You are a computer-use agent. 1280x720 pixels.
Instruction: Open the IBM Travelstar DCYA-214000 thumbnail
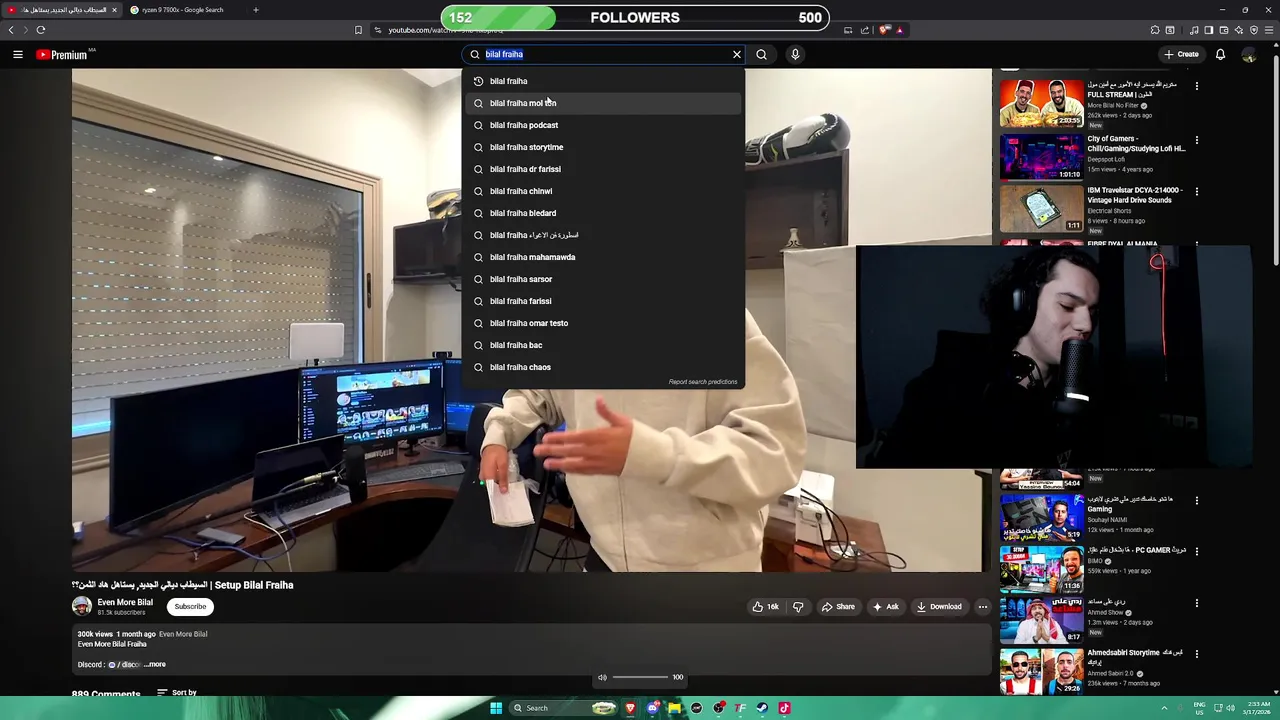[x=1041, y=208]
